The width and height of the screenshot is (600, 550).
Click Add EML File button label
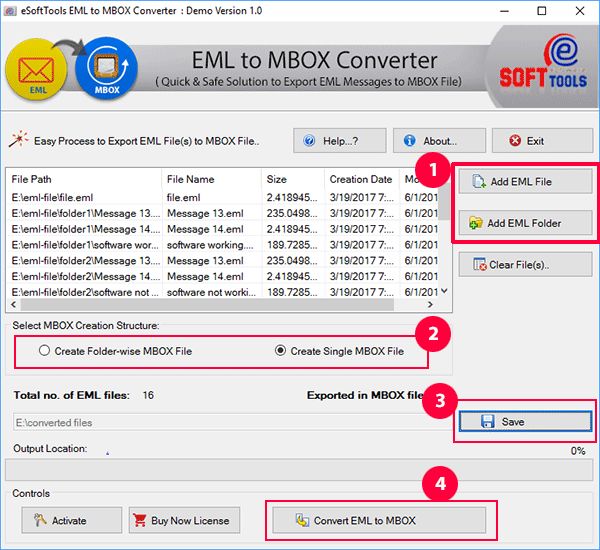pyautogui.click(x=521, y=181)
